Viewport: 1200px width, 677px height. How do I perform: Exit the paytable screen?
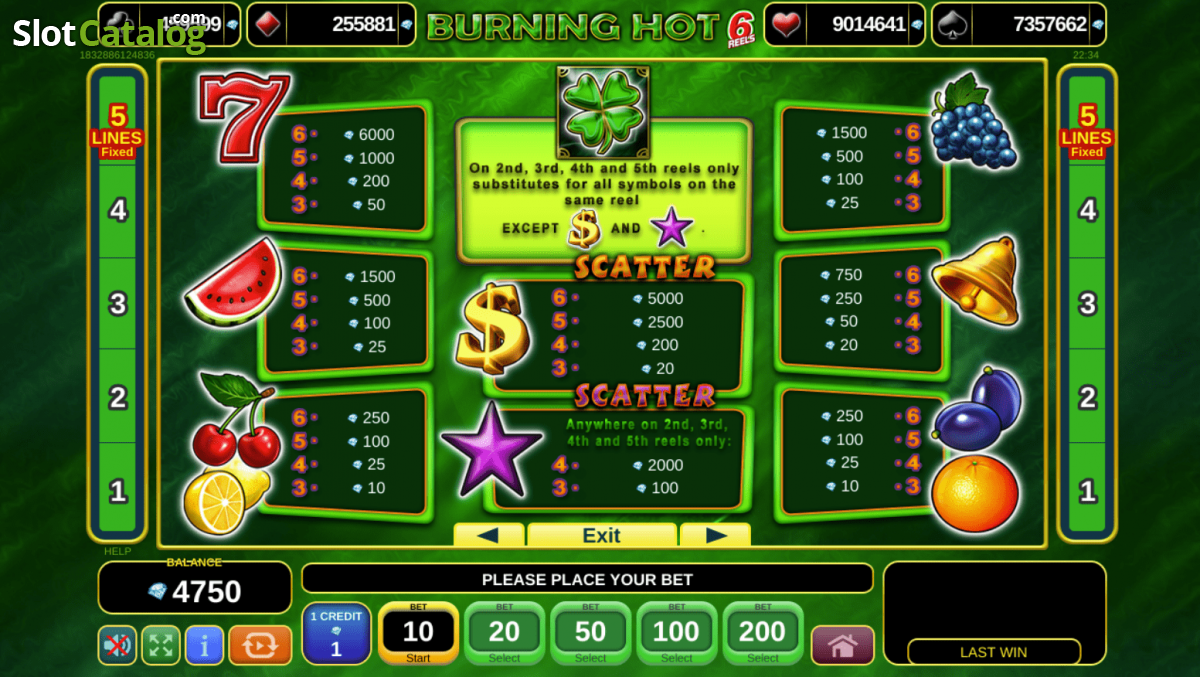[x=602, y=535]
